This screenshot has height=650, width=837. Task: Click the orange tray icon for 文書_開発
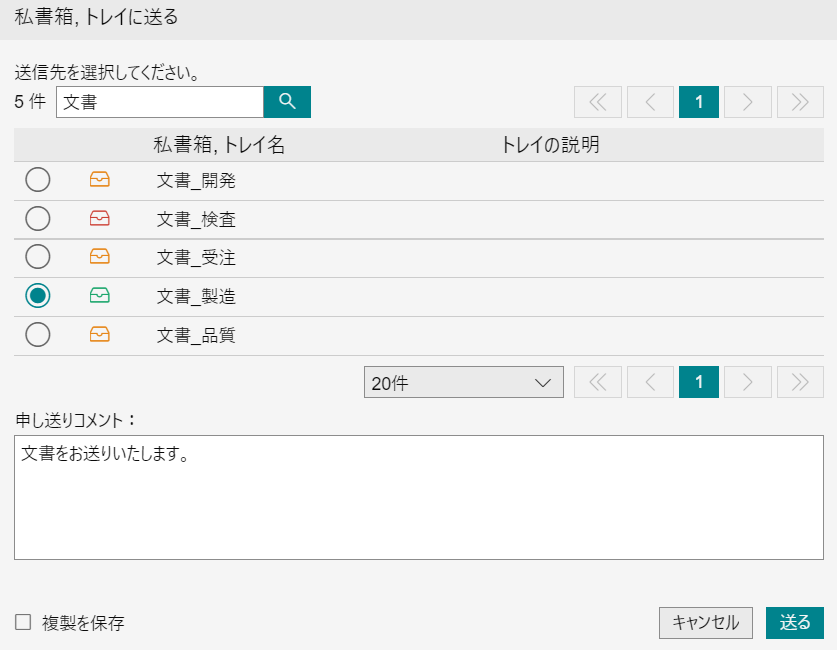[x=100, y=179]
